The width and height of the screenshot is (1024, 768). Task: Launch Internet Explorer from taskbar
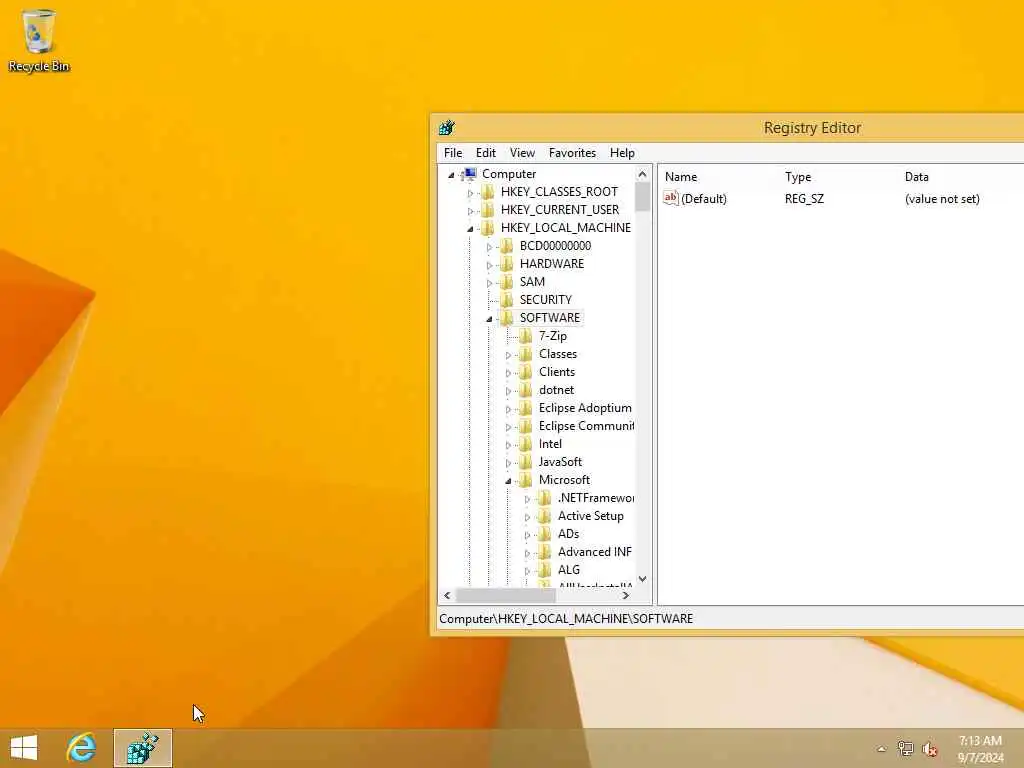(x=82, y=748)
